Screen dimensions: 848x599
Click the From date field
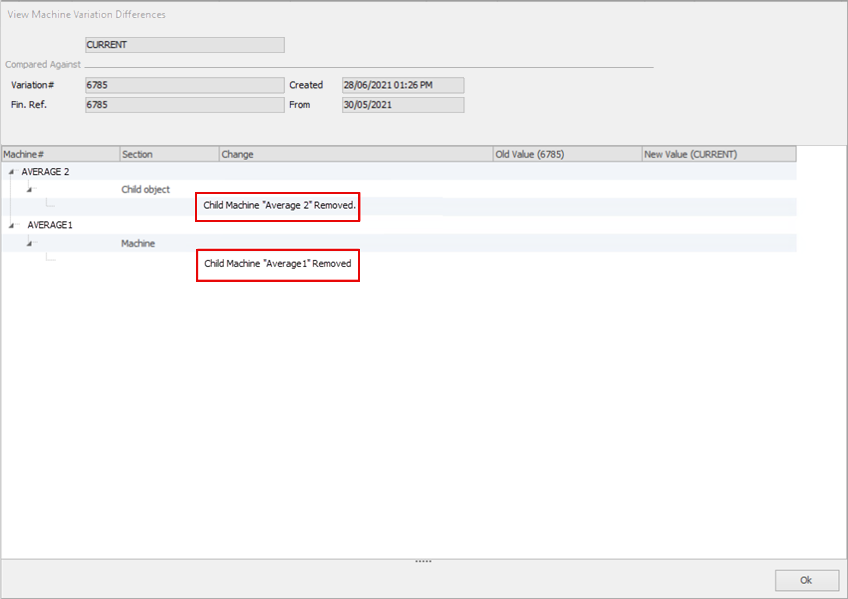coord(403,105)
